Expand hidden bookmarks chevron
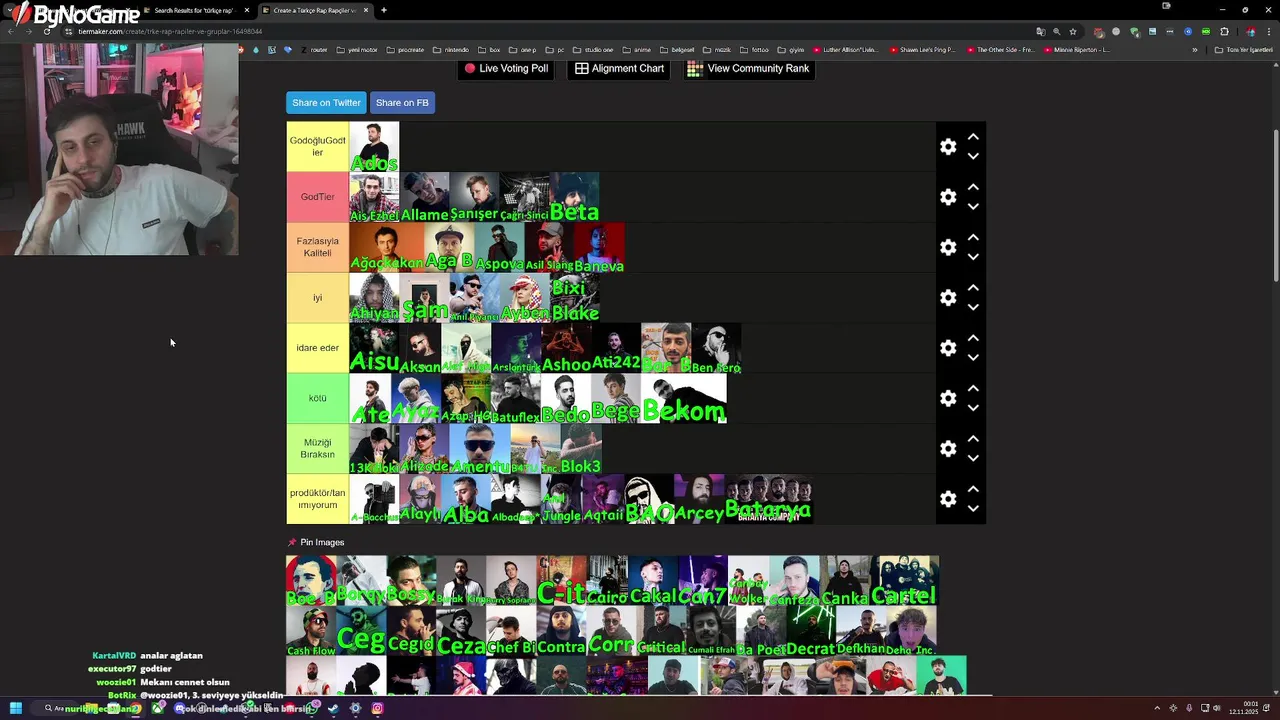 coord(1194,49)
